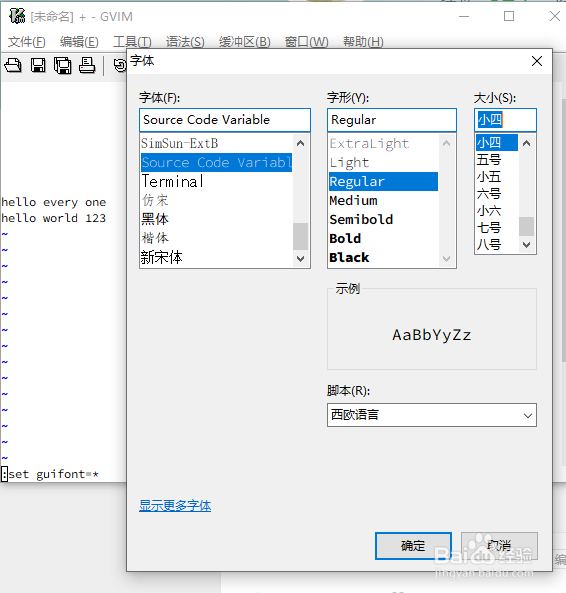This screenshot has height=593, width=566.
Task: Click style list scroll down arrow
Action: (447, 259)
